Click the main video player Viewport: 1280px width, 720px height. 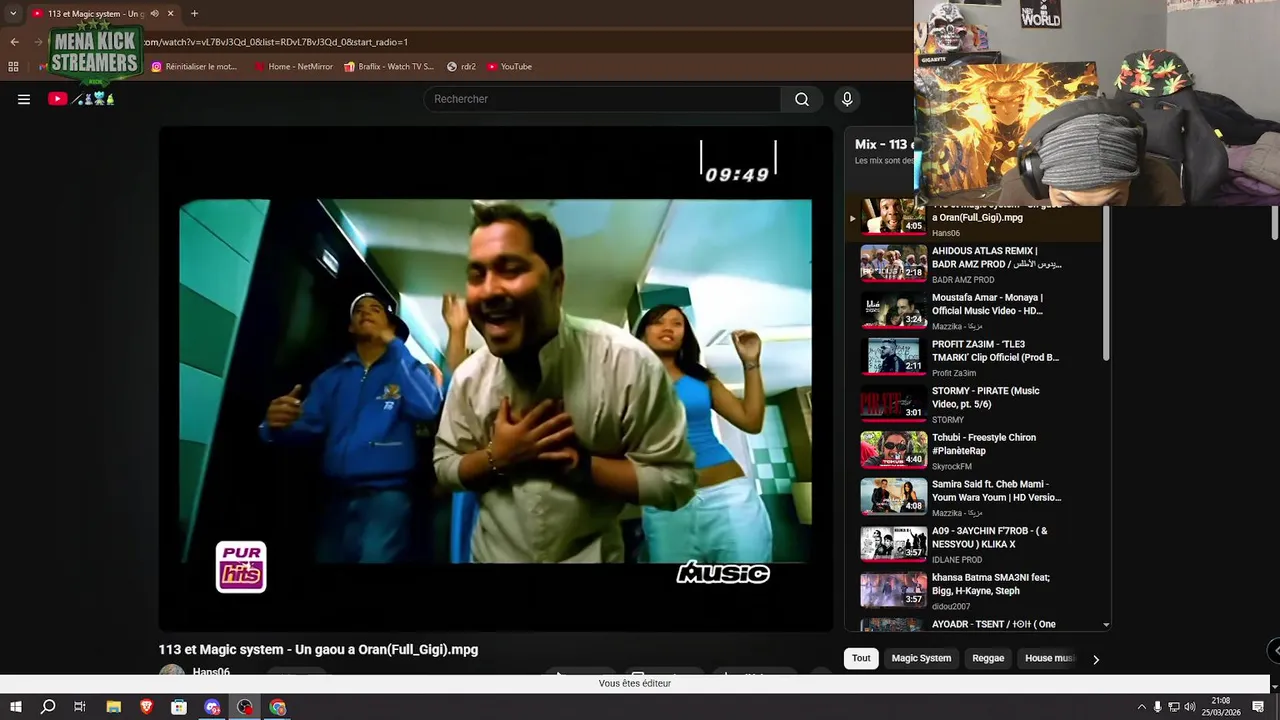(495, 380)
